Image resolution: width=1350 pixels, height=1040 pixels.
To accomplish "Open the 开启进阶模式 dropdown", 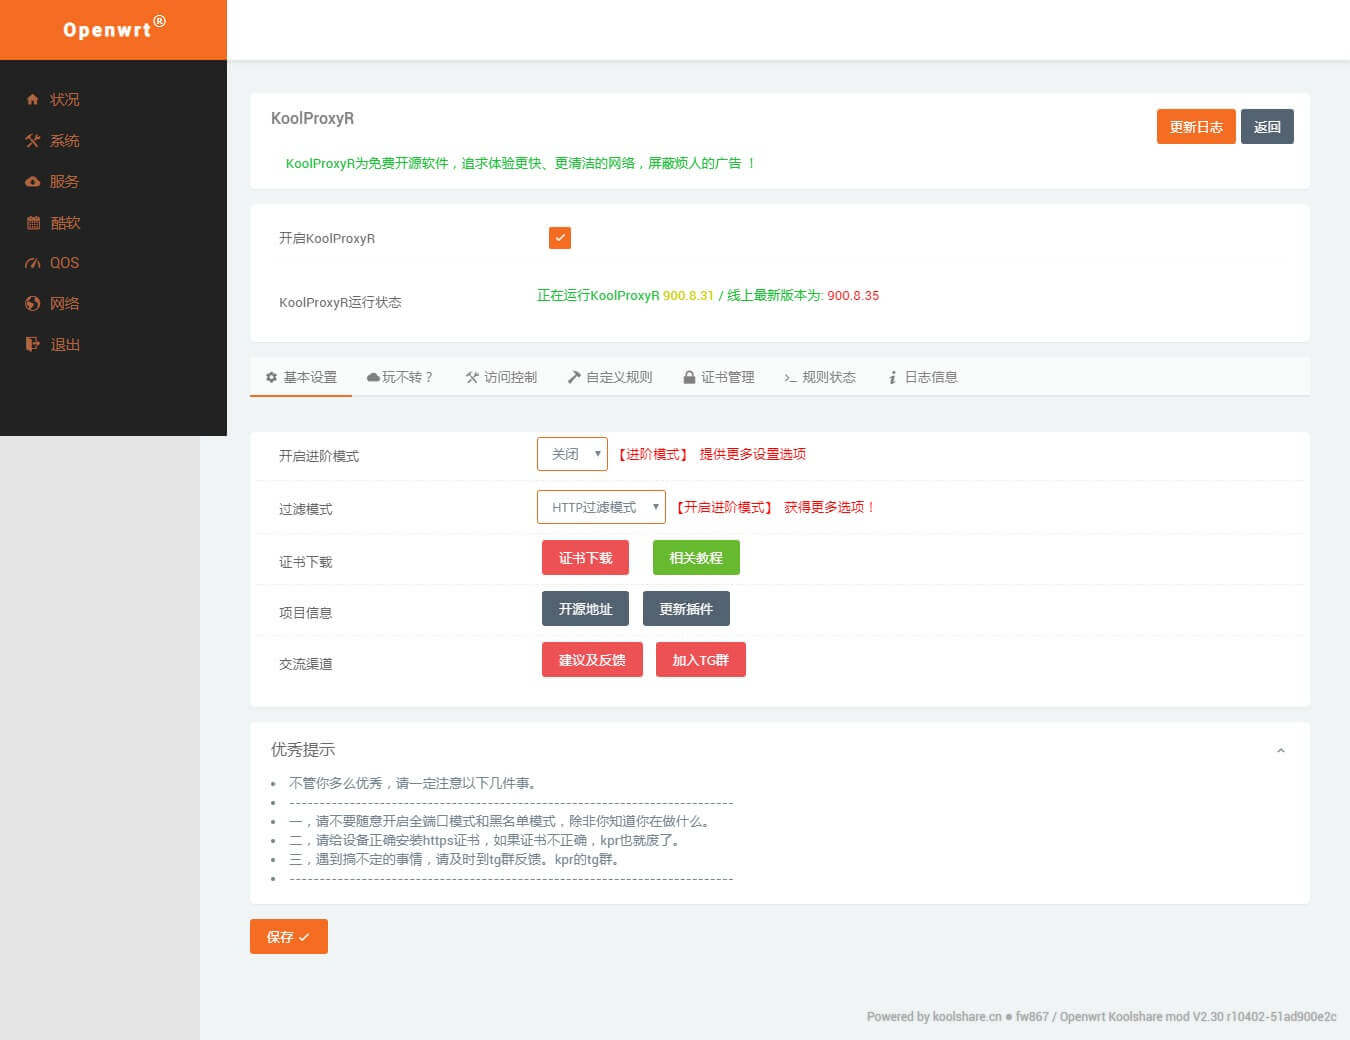I will (x=572, y=454).
